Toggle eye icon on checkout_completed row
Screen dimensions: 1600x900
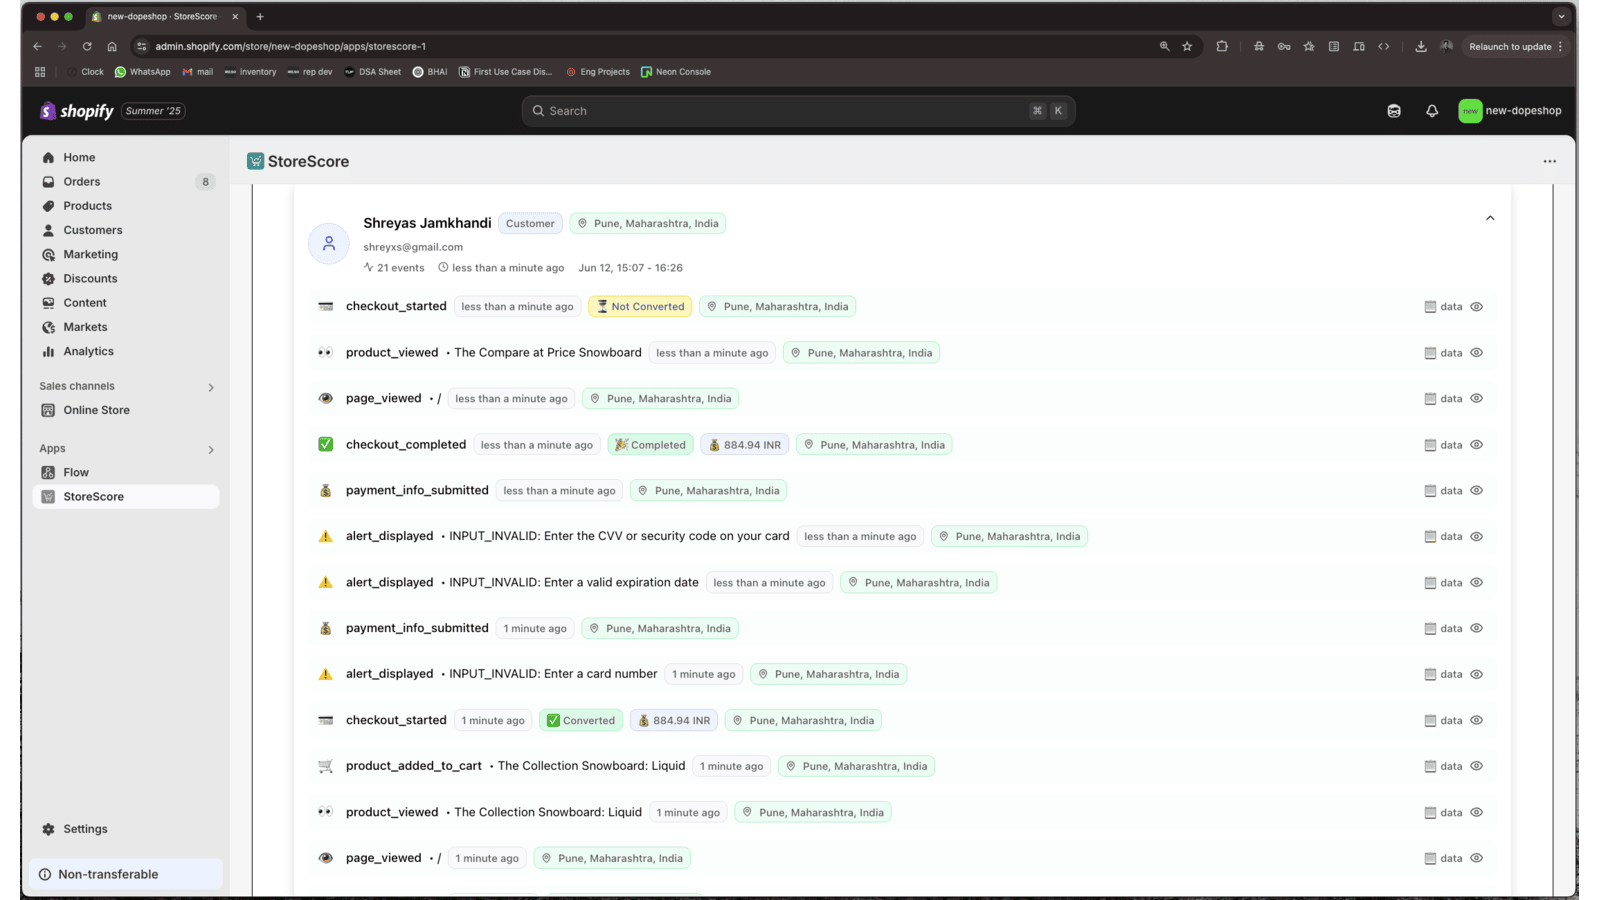1476,445
